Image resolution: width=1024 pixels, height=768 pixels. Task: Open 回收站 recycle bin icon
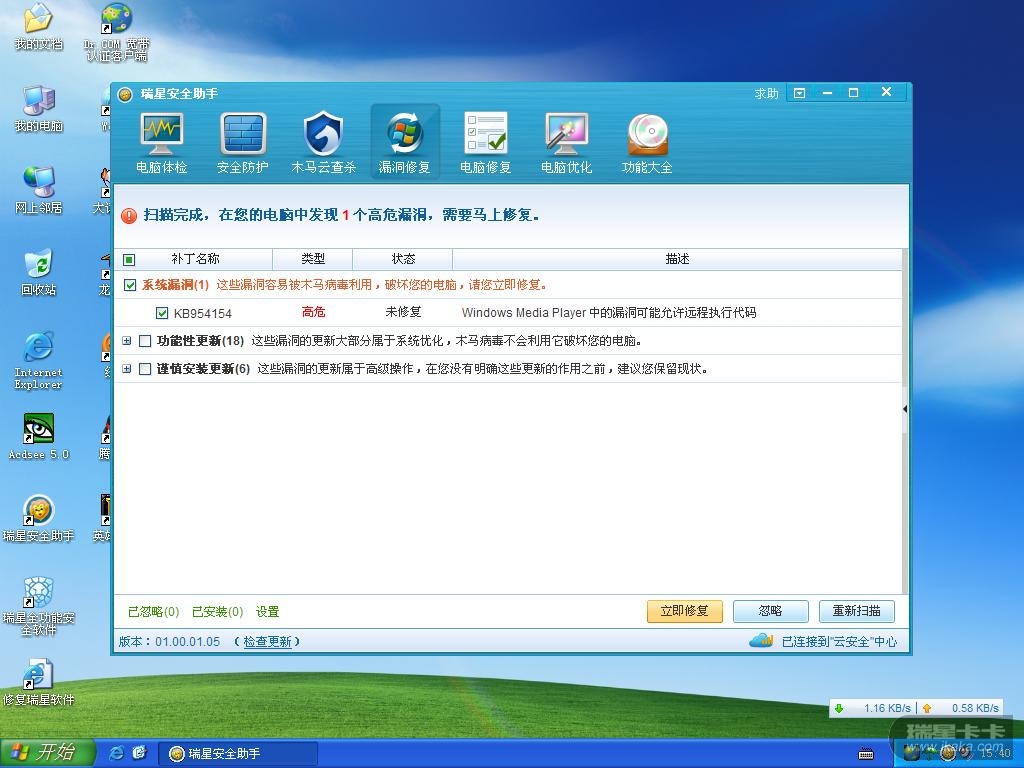point(39,272)
